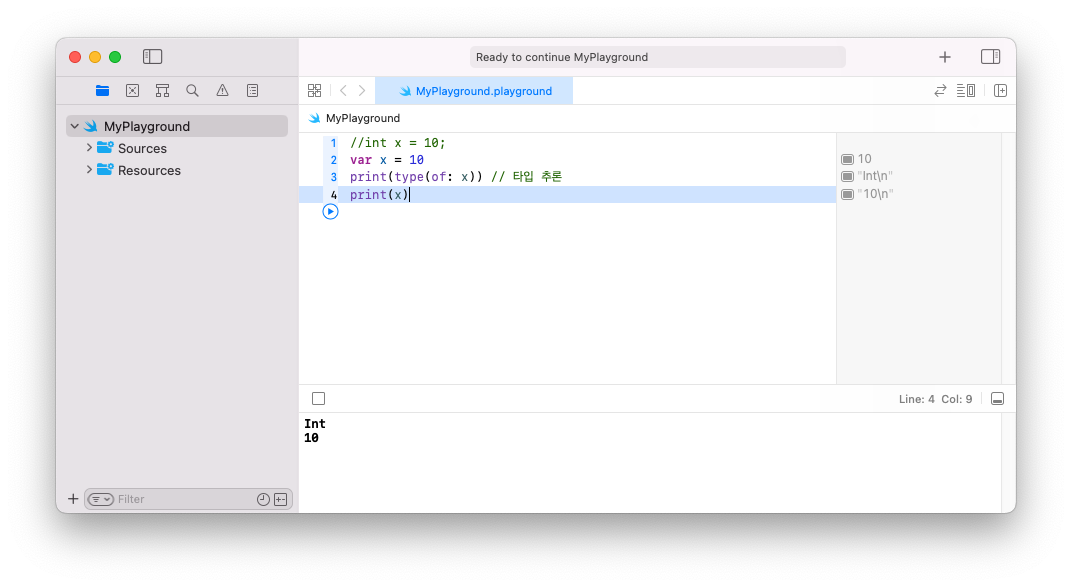
Task: Close the window with the red button
Action: click(x=75, y=57)
